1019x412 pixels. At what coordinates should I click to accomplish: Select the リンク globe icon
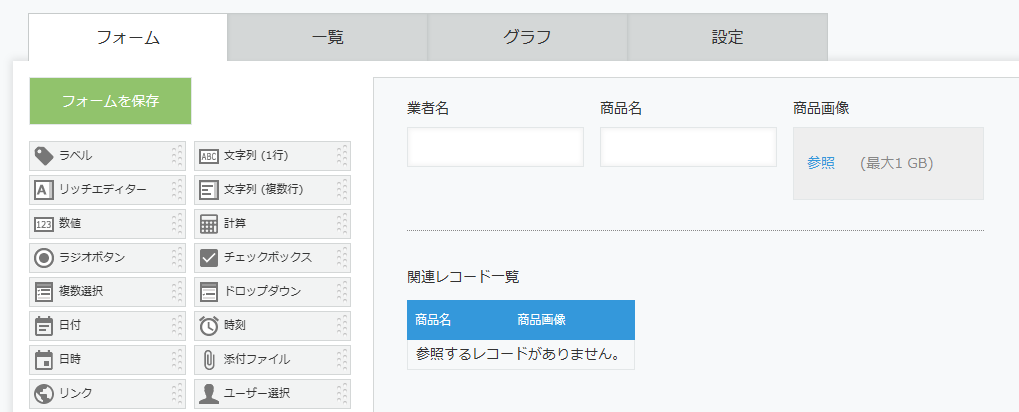click(44, 393)
